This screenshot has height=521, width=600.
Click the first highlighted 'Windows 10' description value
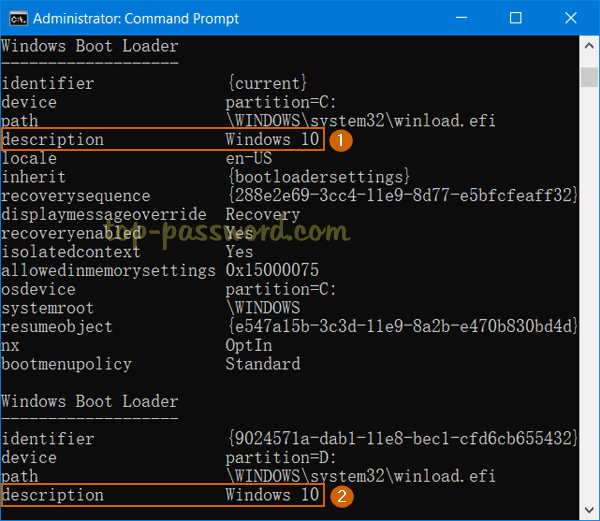tap(272, 140)
